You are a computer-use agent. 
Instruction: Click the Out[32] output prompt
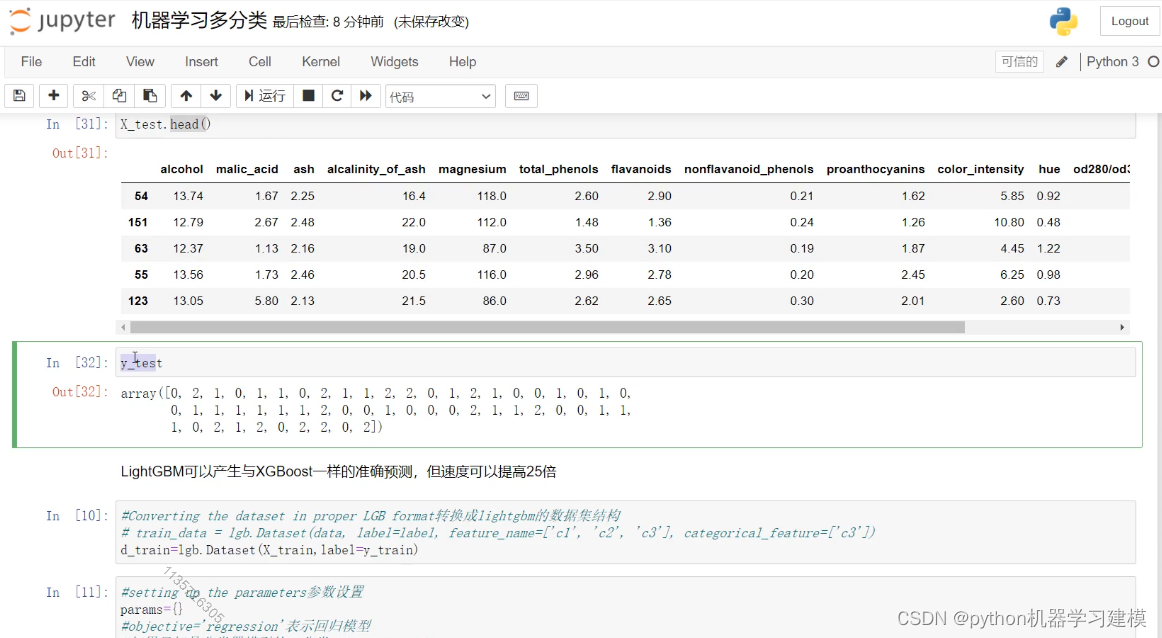click(80, 392)
